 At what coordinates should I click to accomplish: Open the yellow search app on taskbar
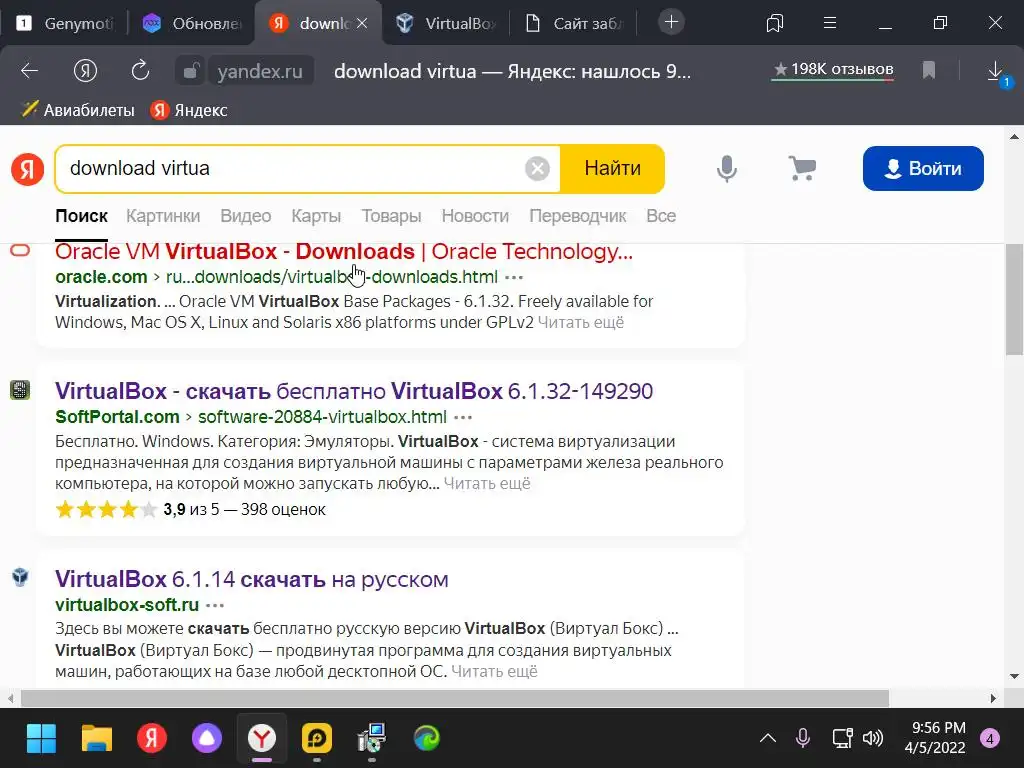[x=317, y=739]
